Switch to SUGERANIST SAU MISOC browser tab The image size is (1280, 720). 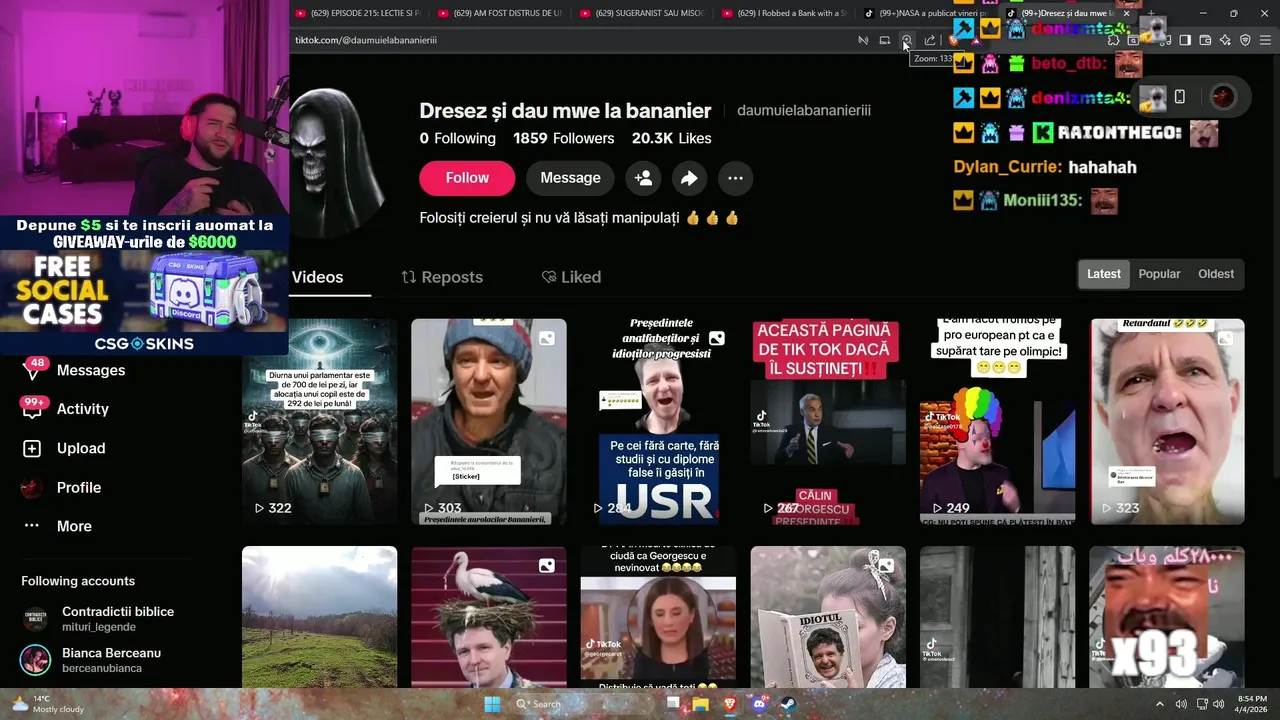[644, 13]
